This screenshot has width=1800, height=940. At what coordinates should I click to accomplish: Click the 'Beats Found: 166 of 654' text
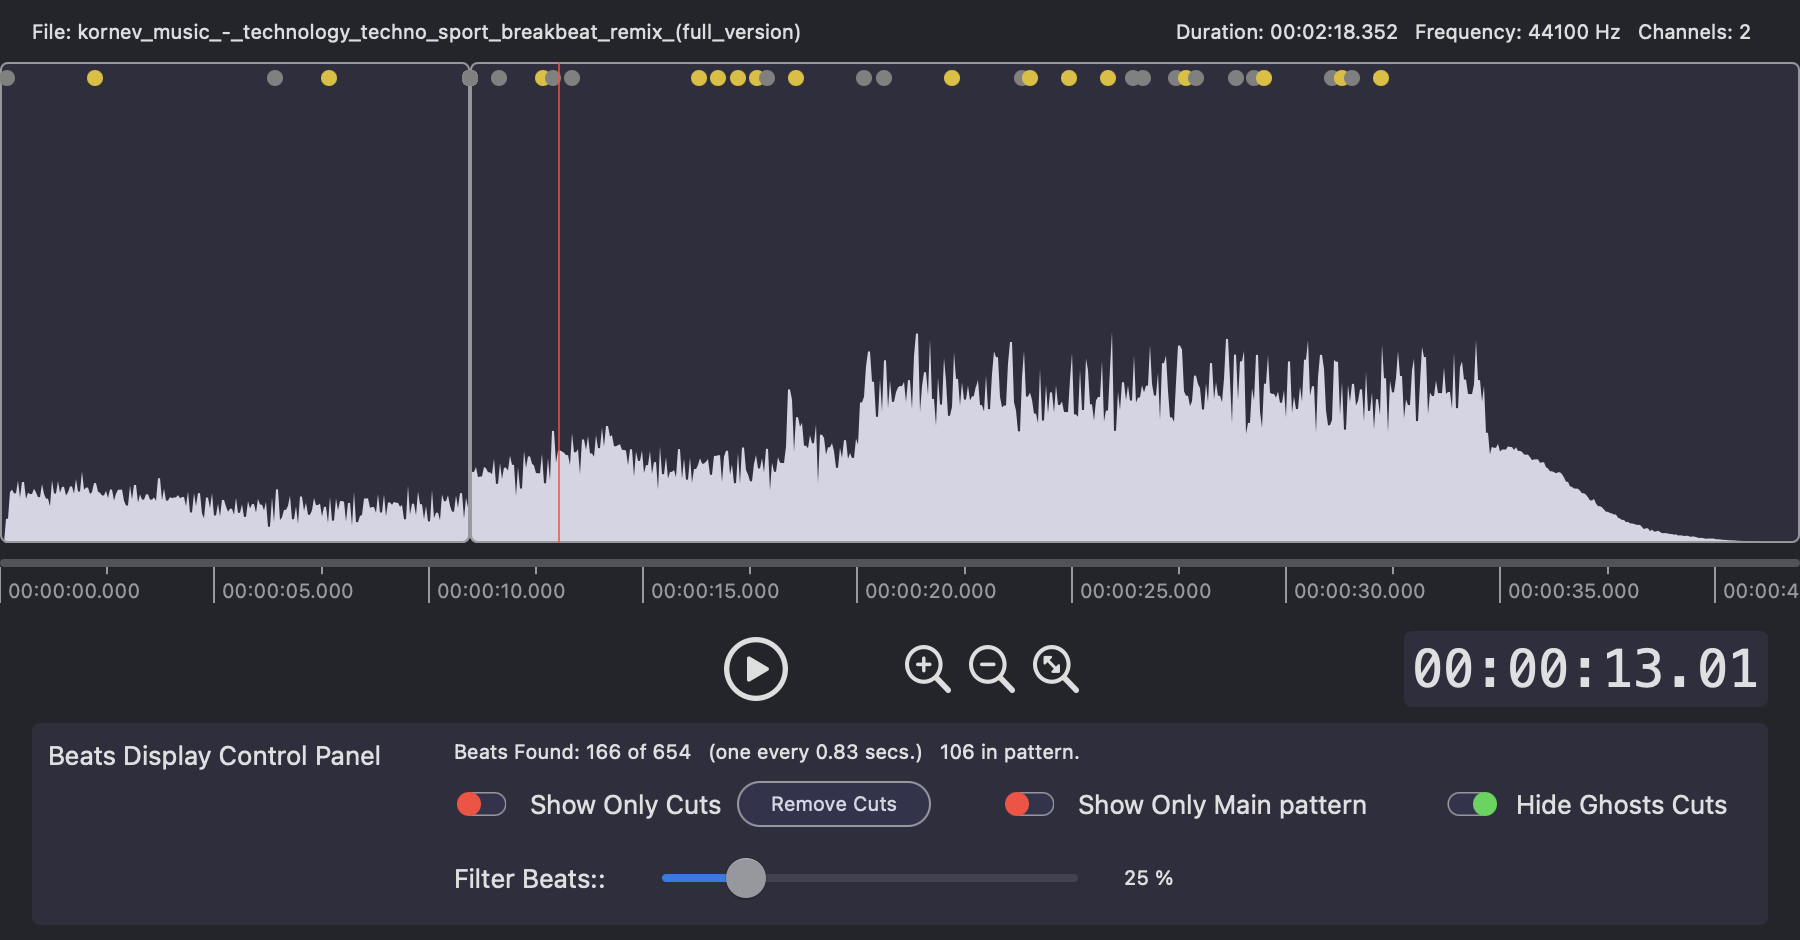(572, 752)
